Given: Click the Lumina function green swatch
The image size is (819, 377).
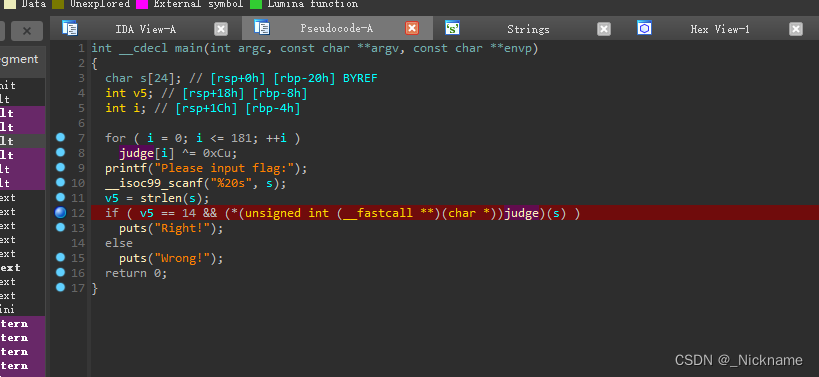Looking at the screenshot, I should coord(256,4).
